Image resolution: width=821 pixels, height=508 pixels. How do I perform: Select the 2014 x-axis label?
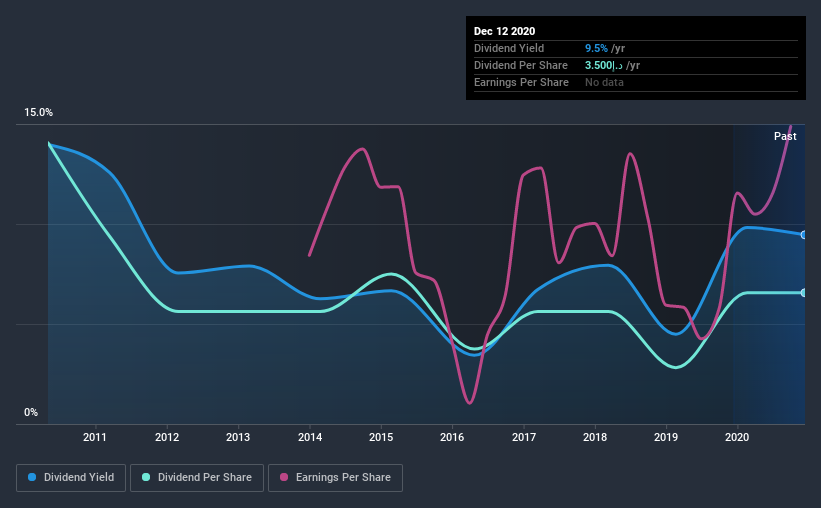click(x=310, y=437)
